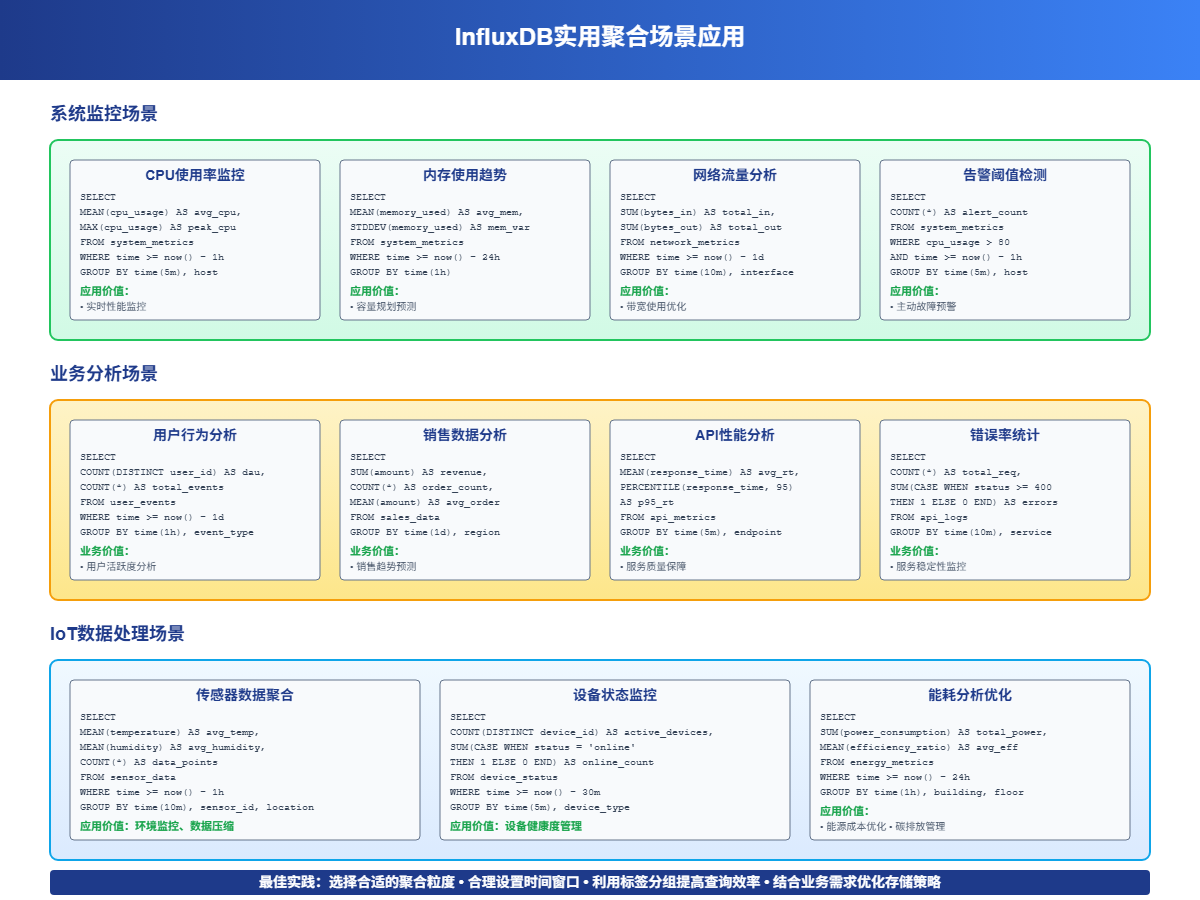The width and height of the screenshot is (1200, 900).
Task: Click the 销售趋势预测 value text
Action: click(388, 567)
